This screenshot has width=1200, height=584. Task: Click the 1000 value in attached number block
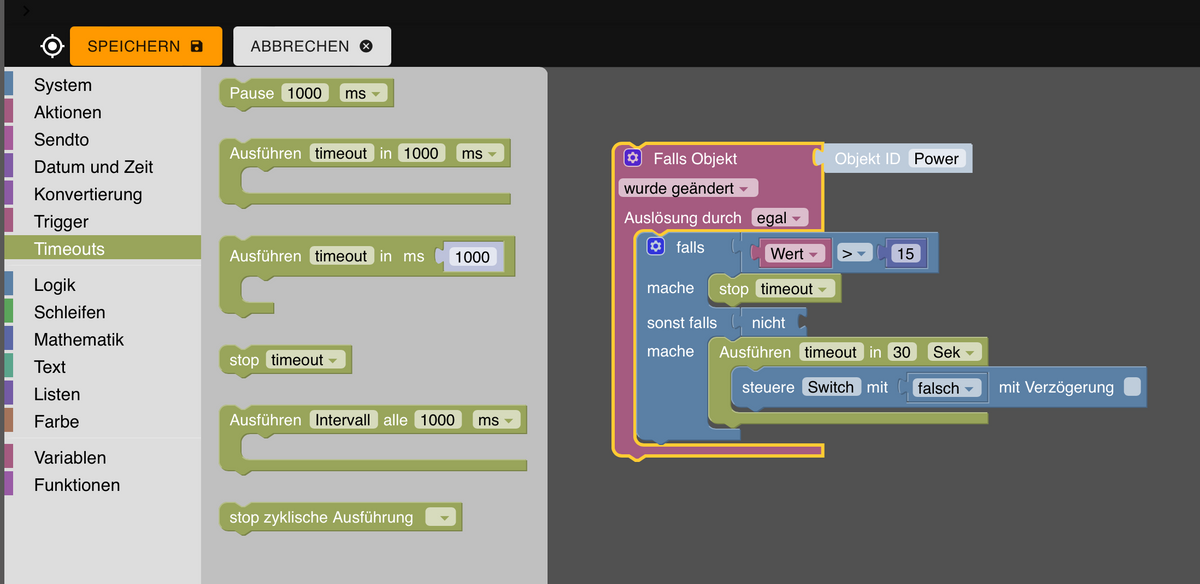(x=472, y=257)
